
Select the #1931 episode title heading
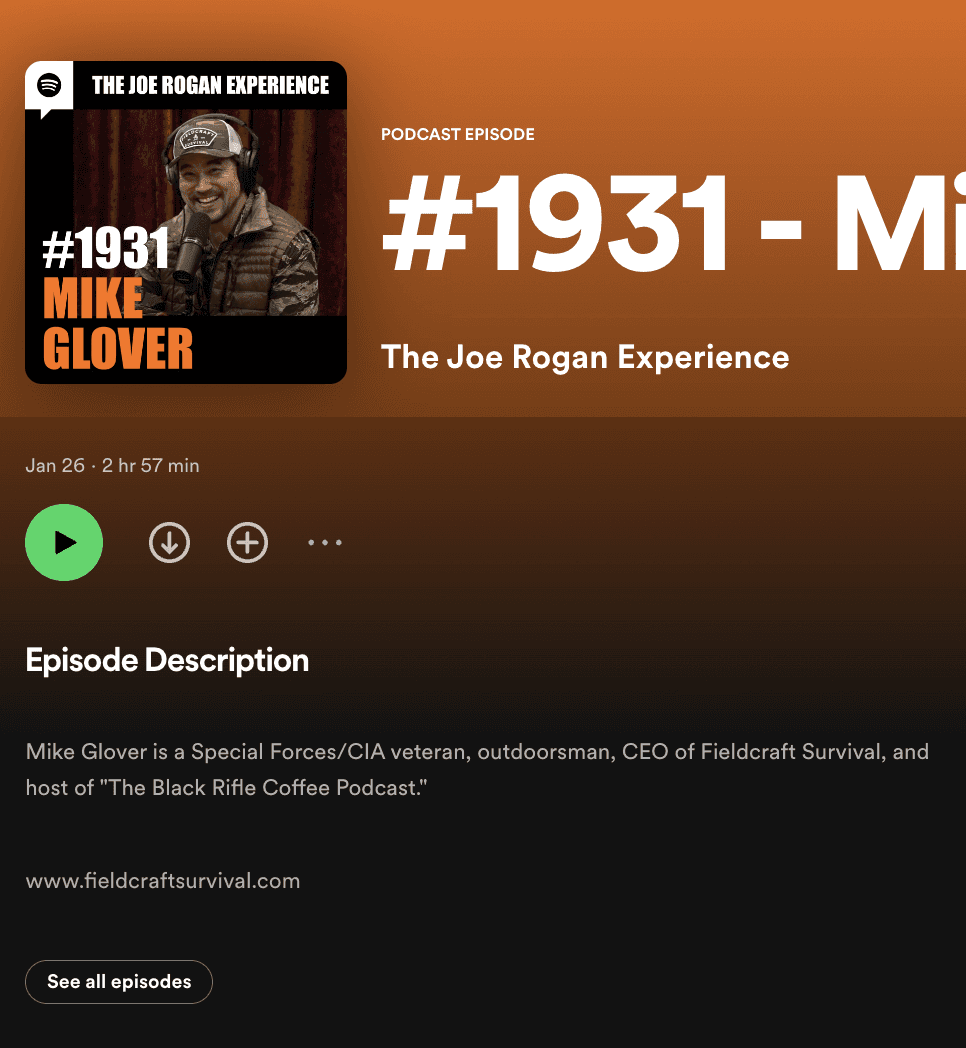coord(673,223)
